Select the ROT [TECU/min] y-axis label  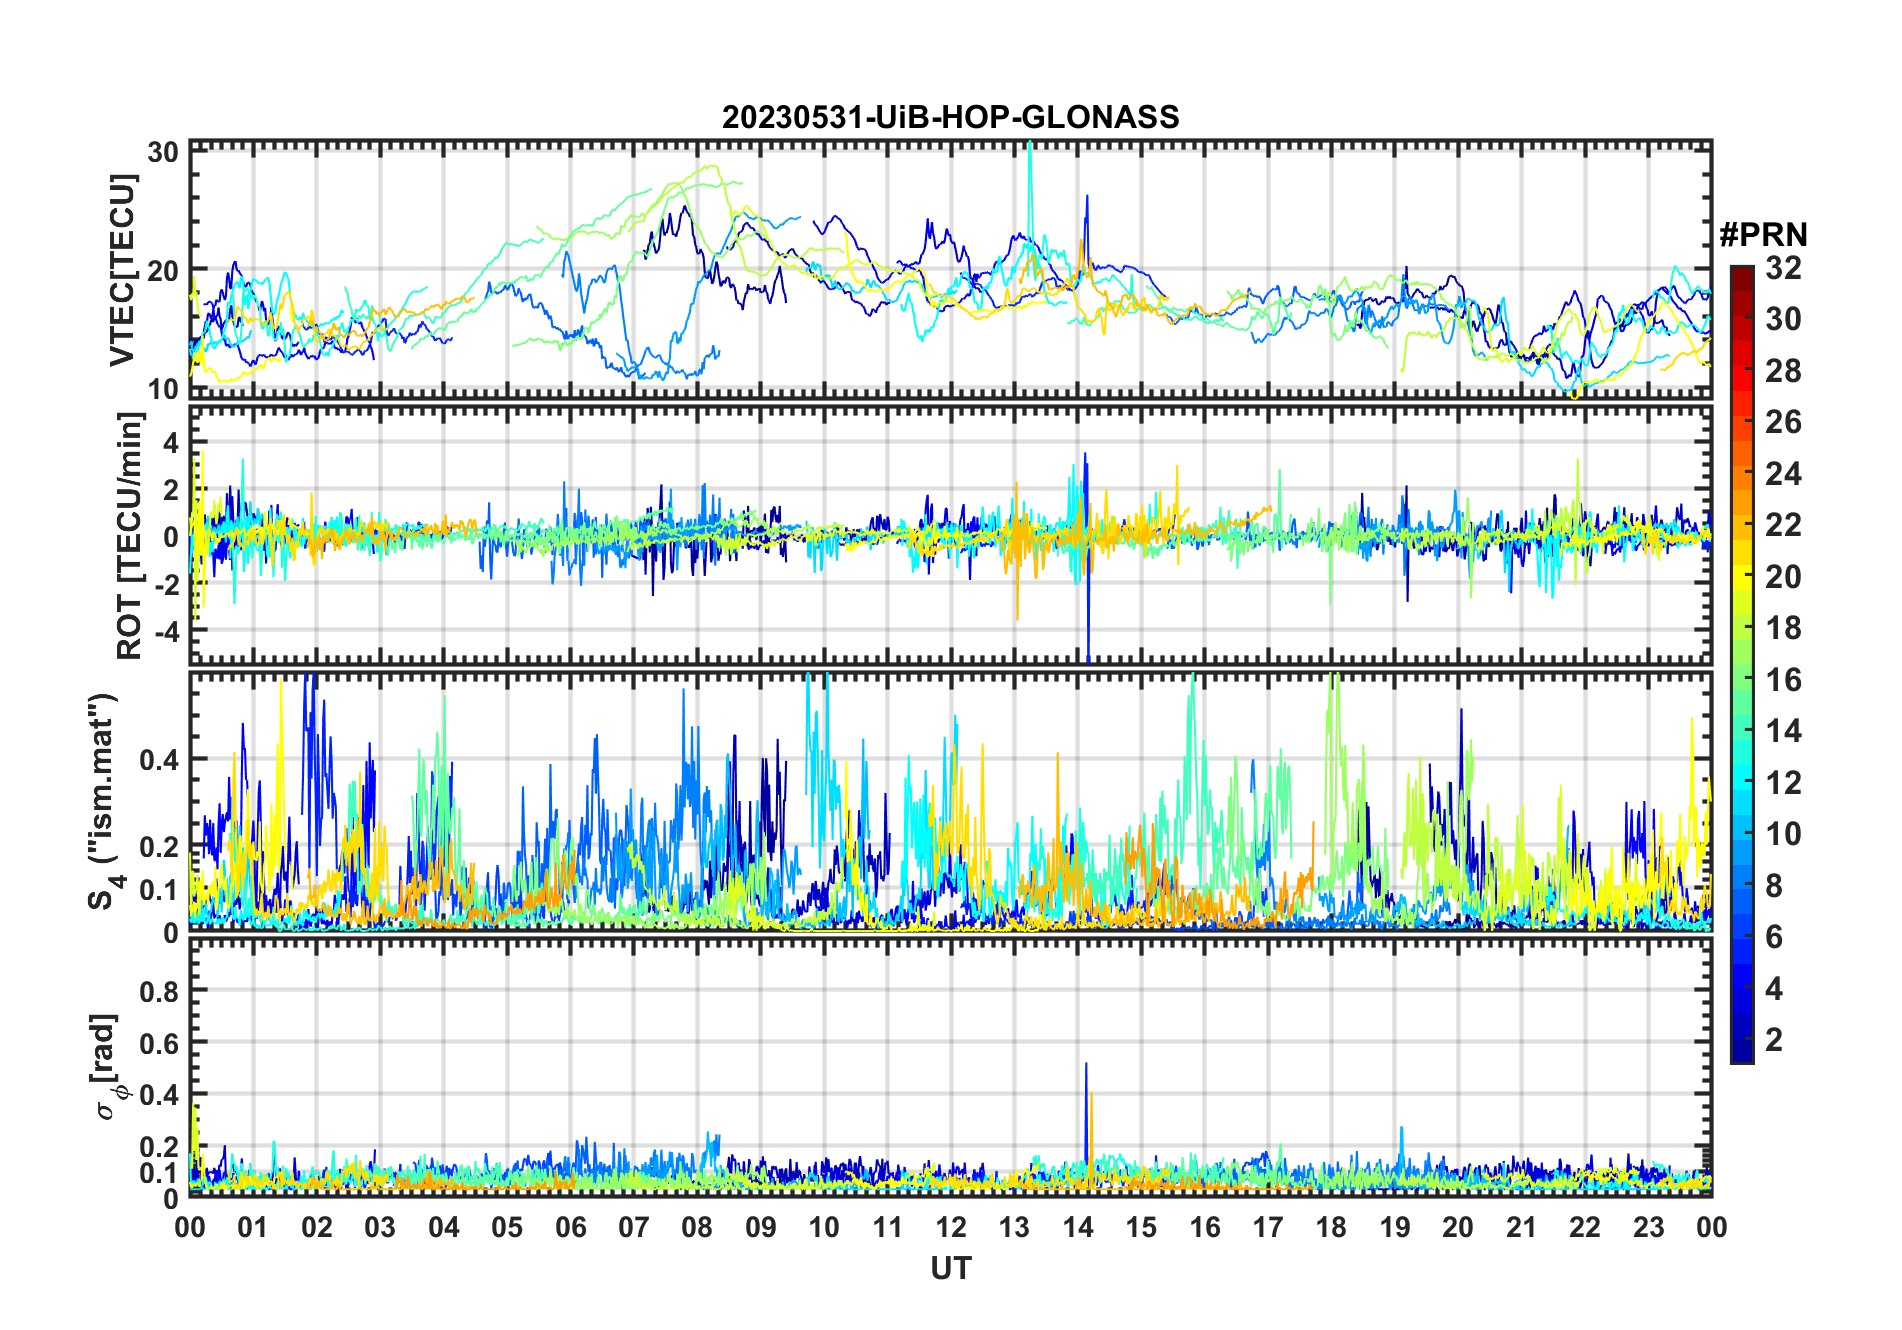[130, 535]
